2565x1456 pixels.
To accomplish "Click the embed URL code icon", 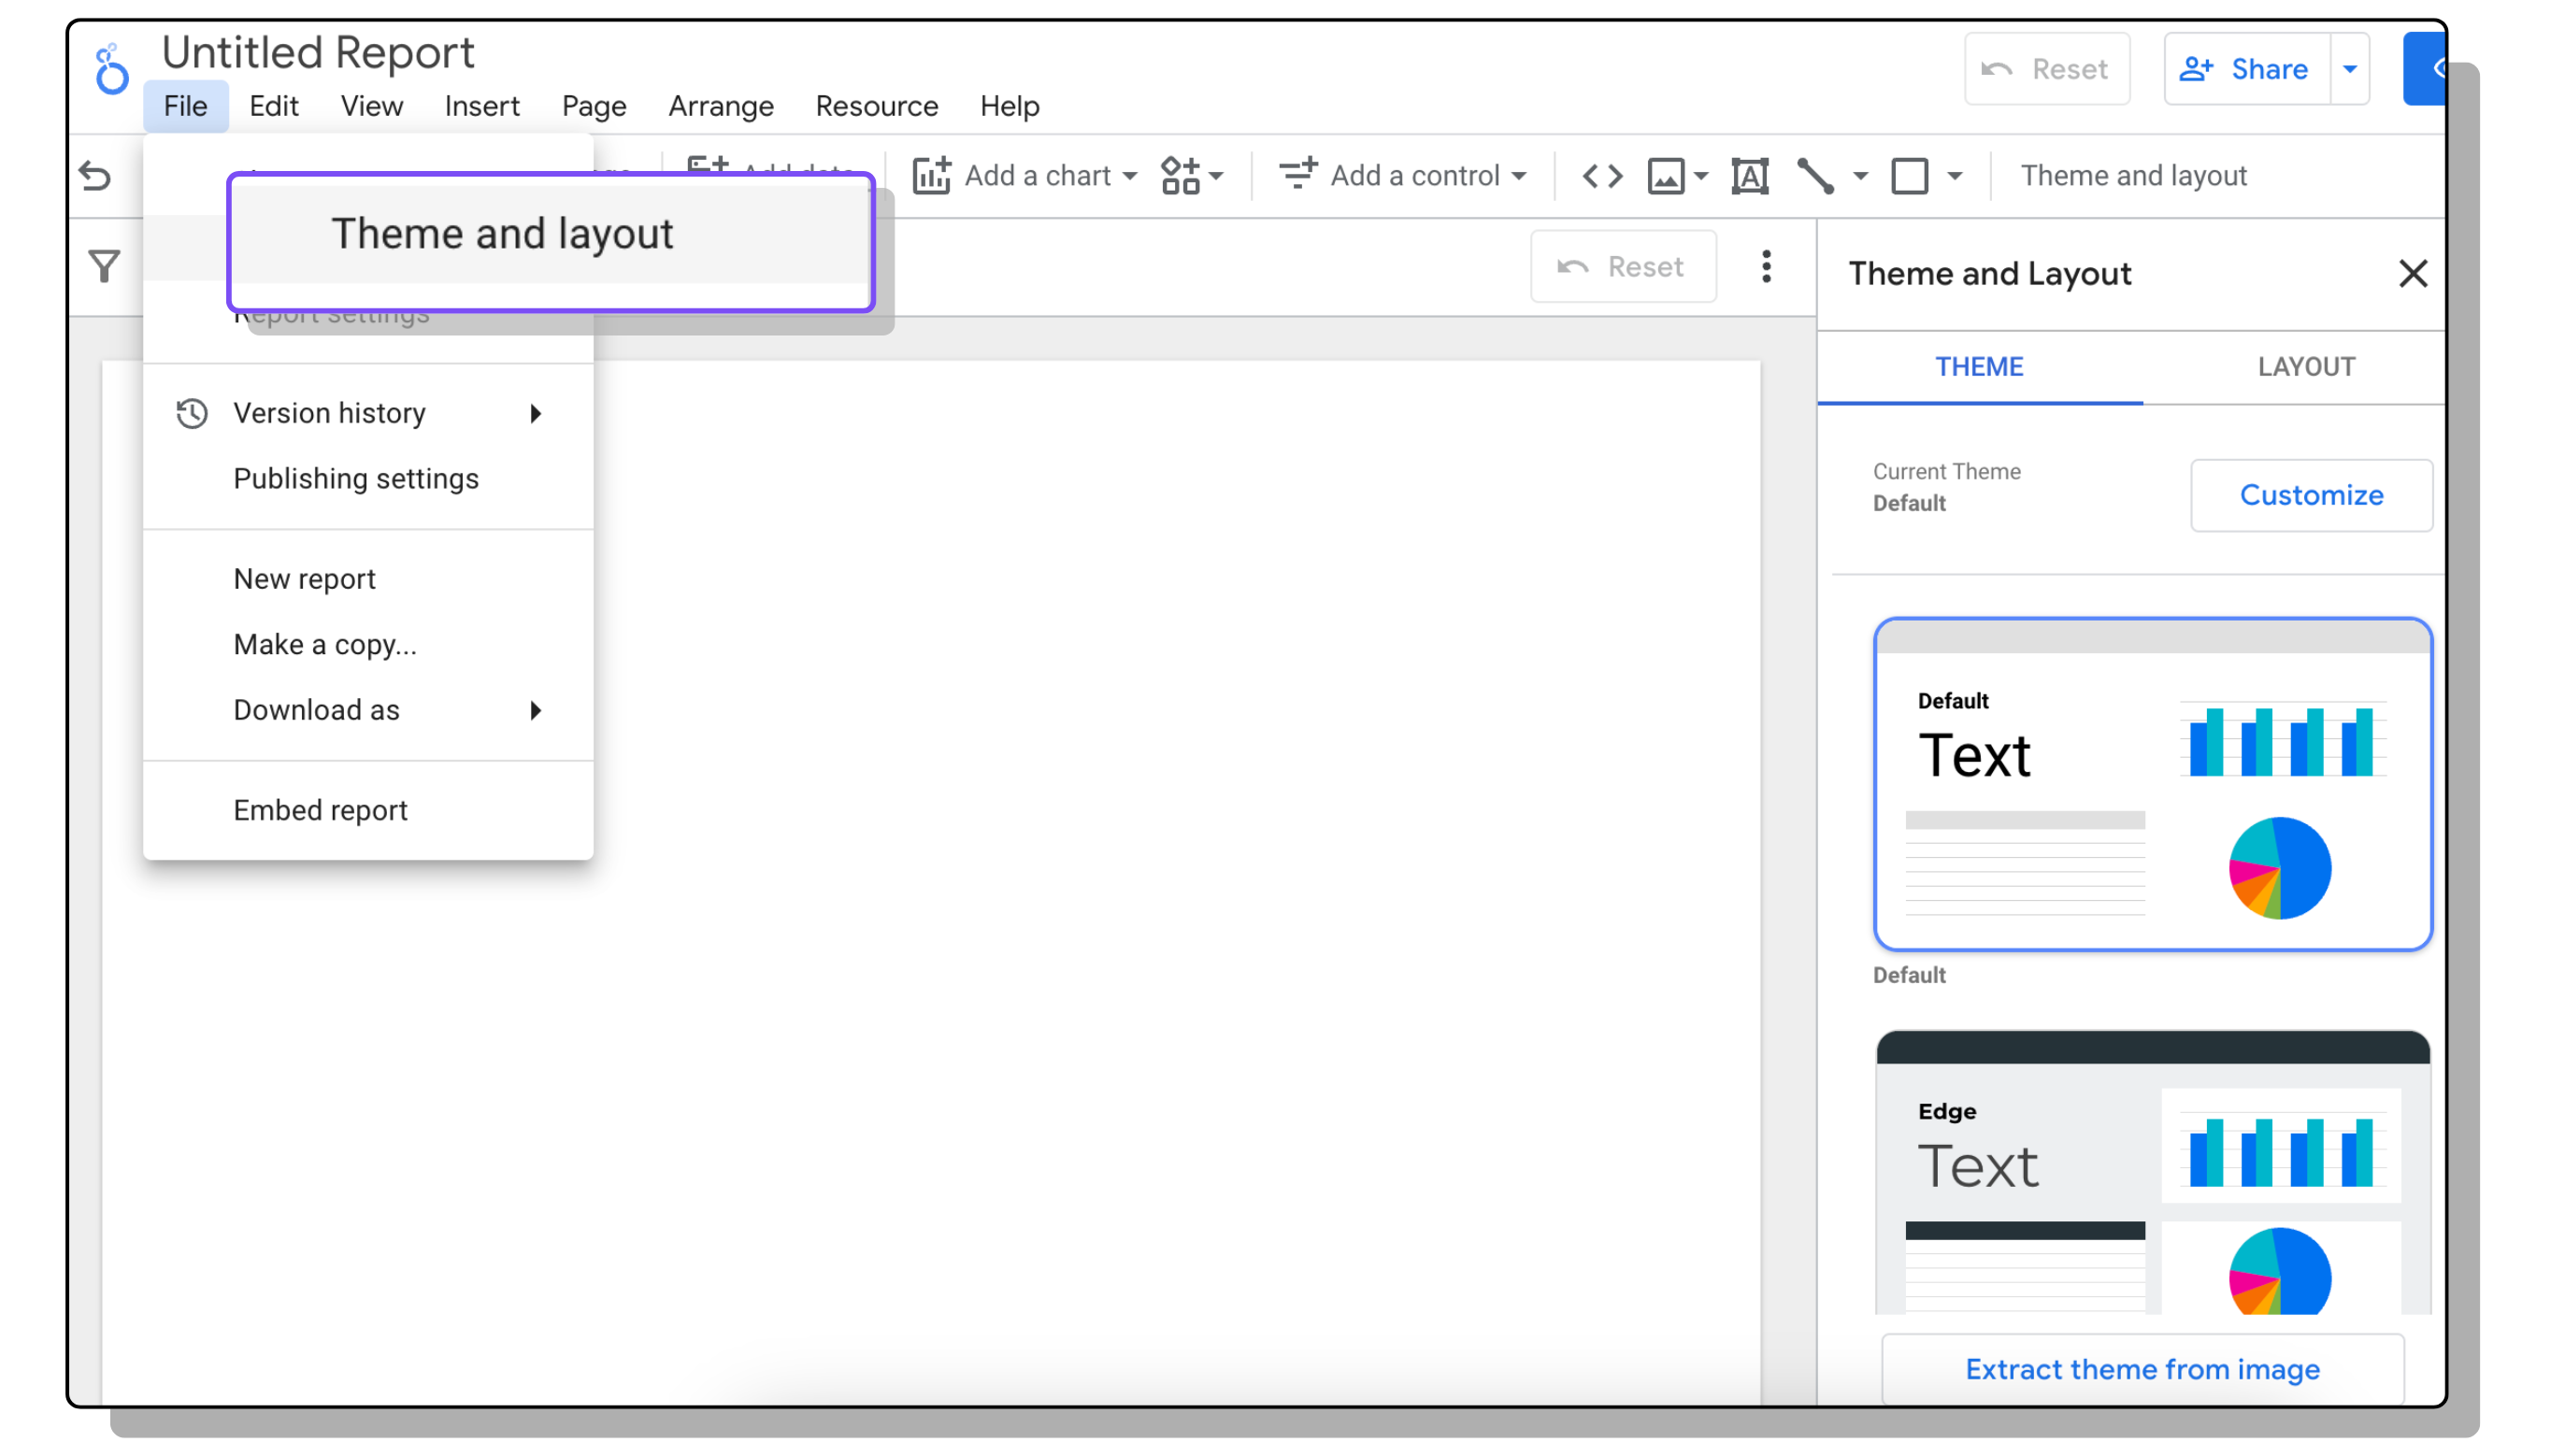I will click(1602, 176).
